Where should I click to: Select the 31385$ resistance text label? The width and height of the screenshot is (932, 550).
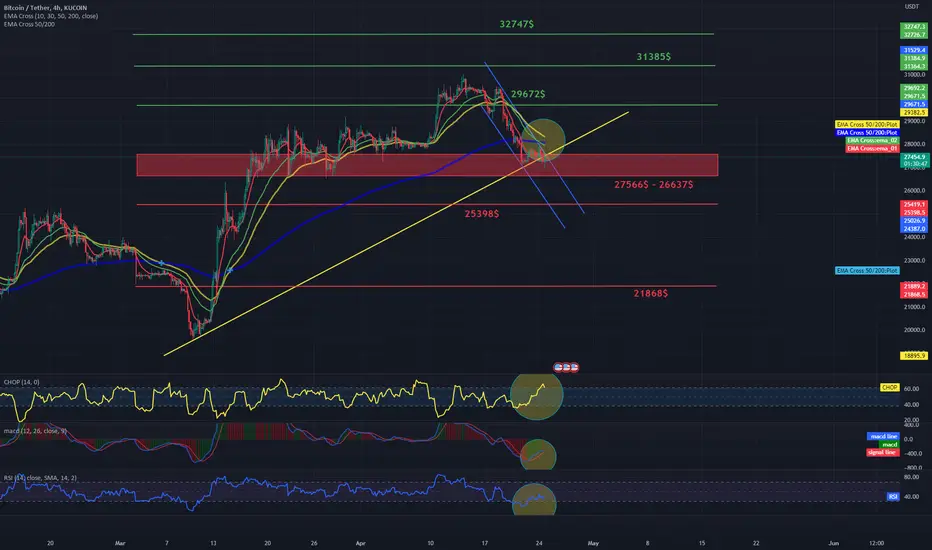pyautogui.click(x=654, y=56)
